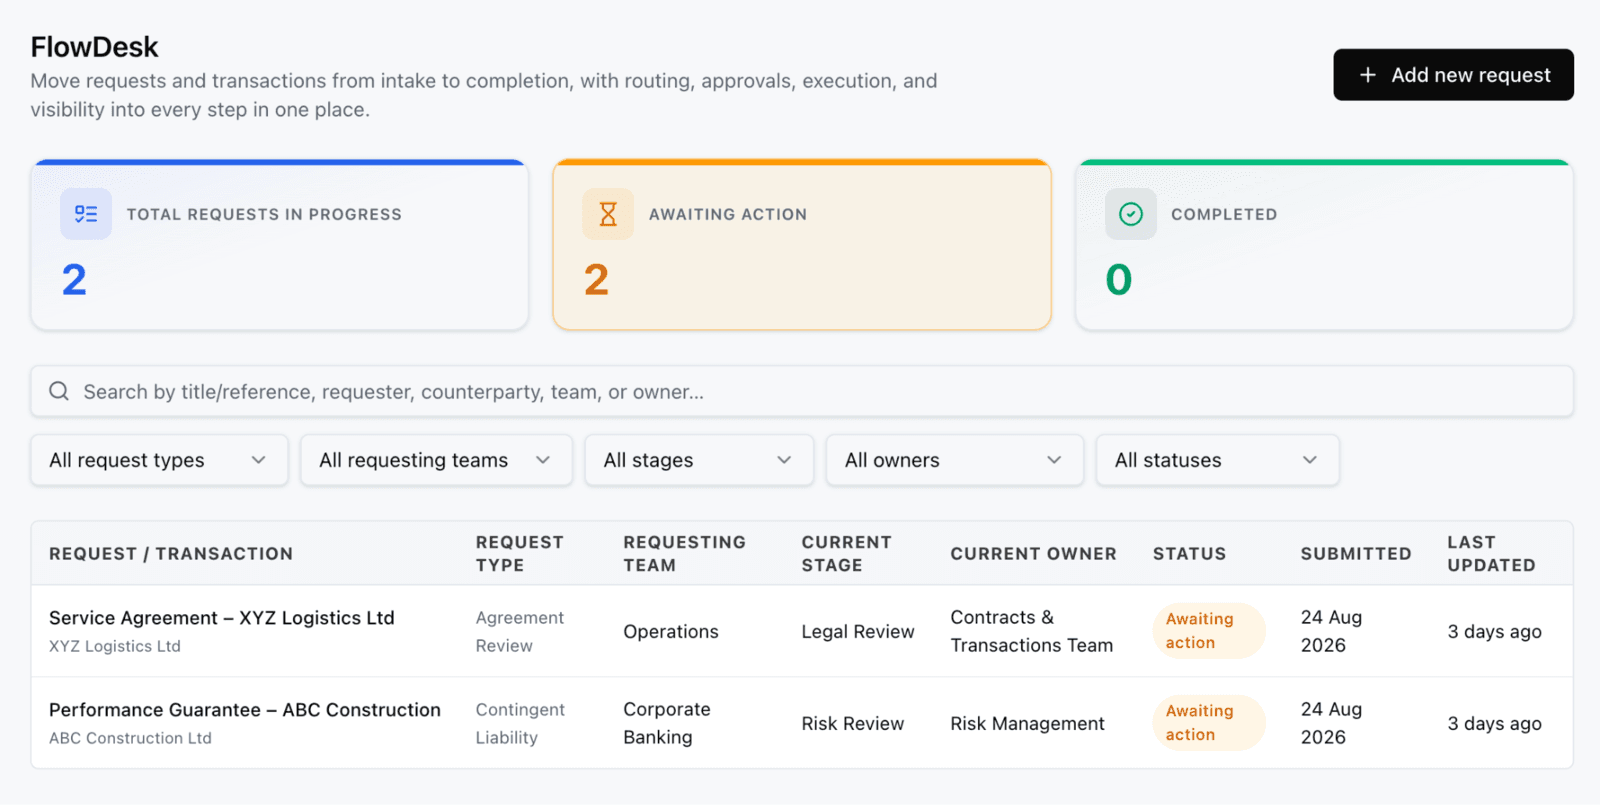Click the magnifier icon in the search bar
The image size is (1600, 805).
[59, 391]
